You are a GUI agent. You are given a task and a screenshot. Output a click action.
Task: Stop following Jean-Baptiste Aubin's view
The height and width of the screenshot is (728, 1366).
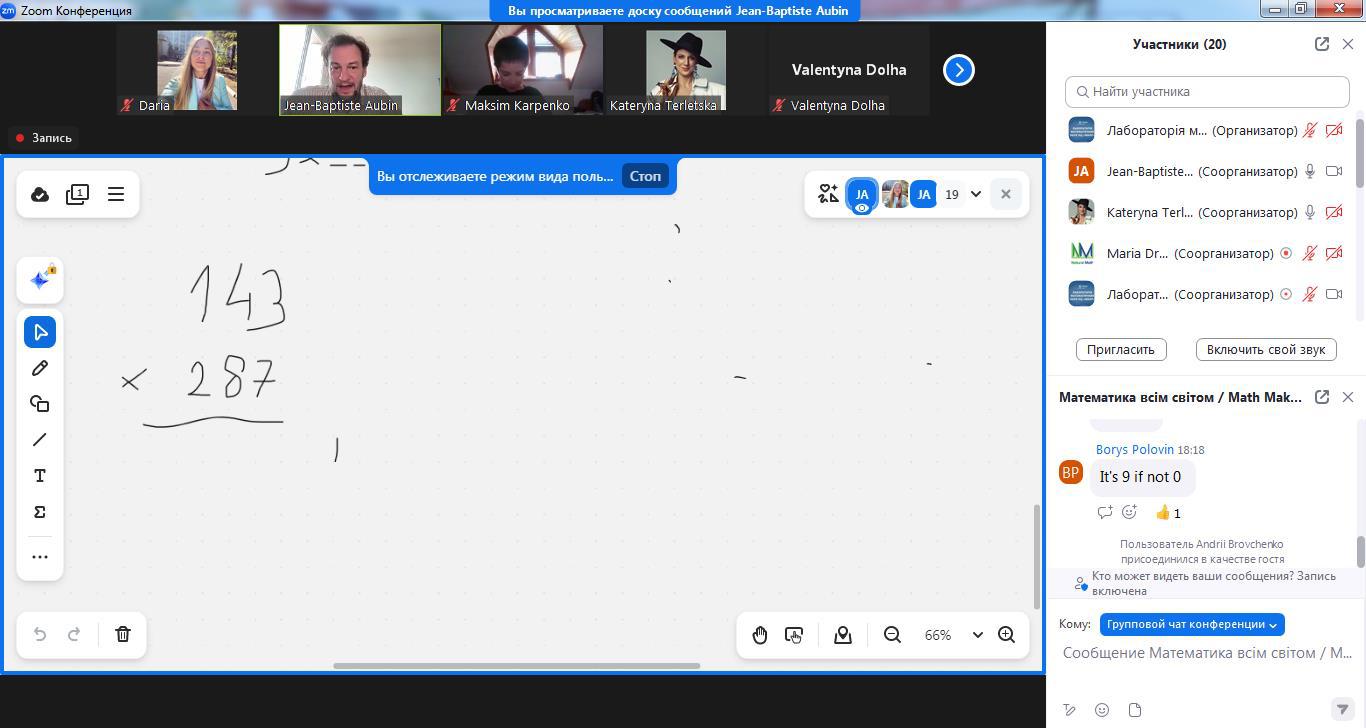pos(645,176)
